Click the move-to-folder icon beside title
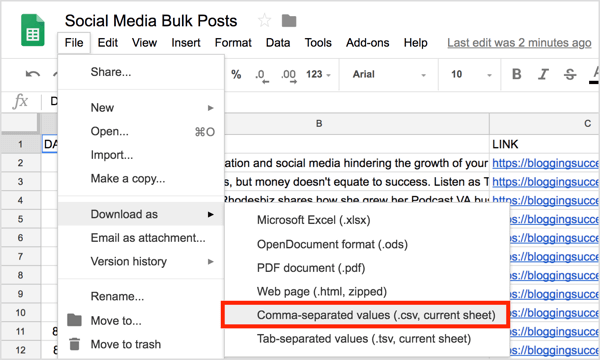600x360 pixels. tap(289, 21)
